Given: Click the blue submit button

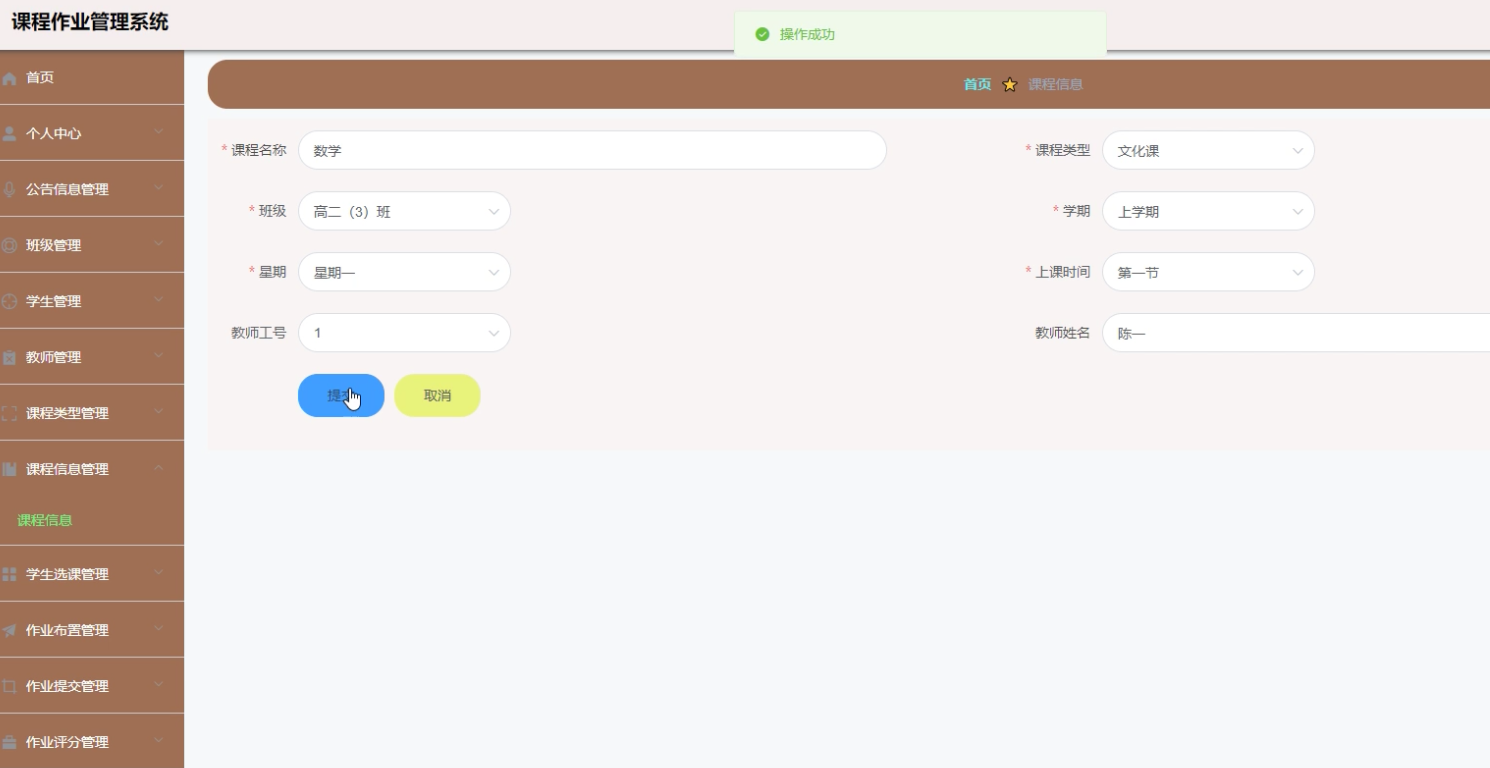Looking at the screenshot, I should click(341, 396).
